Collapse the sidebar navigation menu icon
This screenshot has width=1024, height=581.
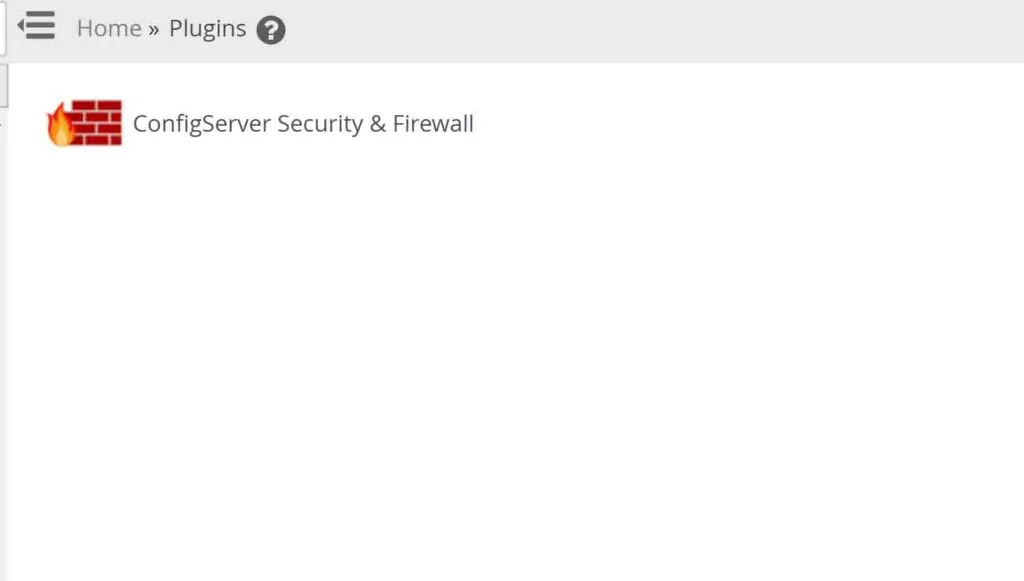[x=36, y=25]
